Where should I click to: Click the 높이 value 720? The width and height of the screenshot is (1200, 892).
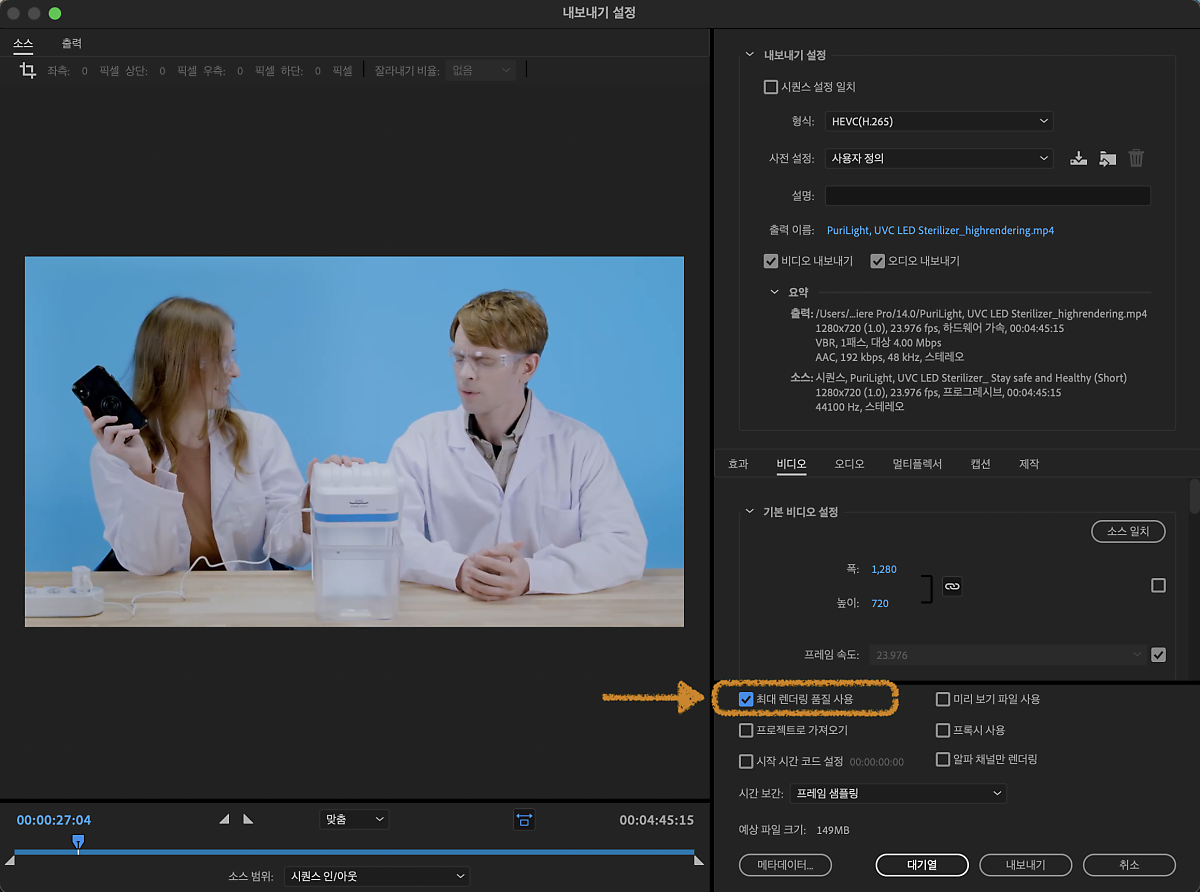pyautogui.click(x=880, y=603)
